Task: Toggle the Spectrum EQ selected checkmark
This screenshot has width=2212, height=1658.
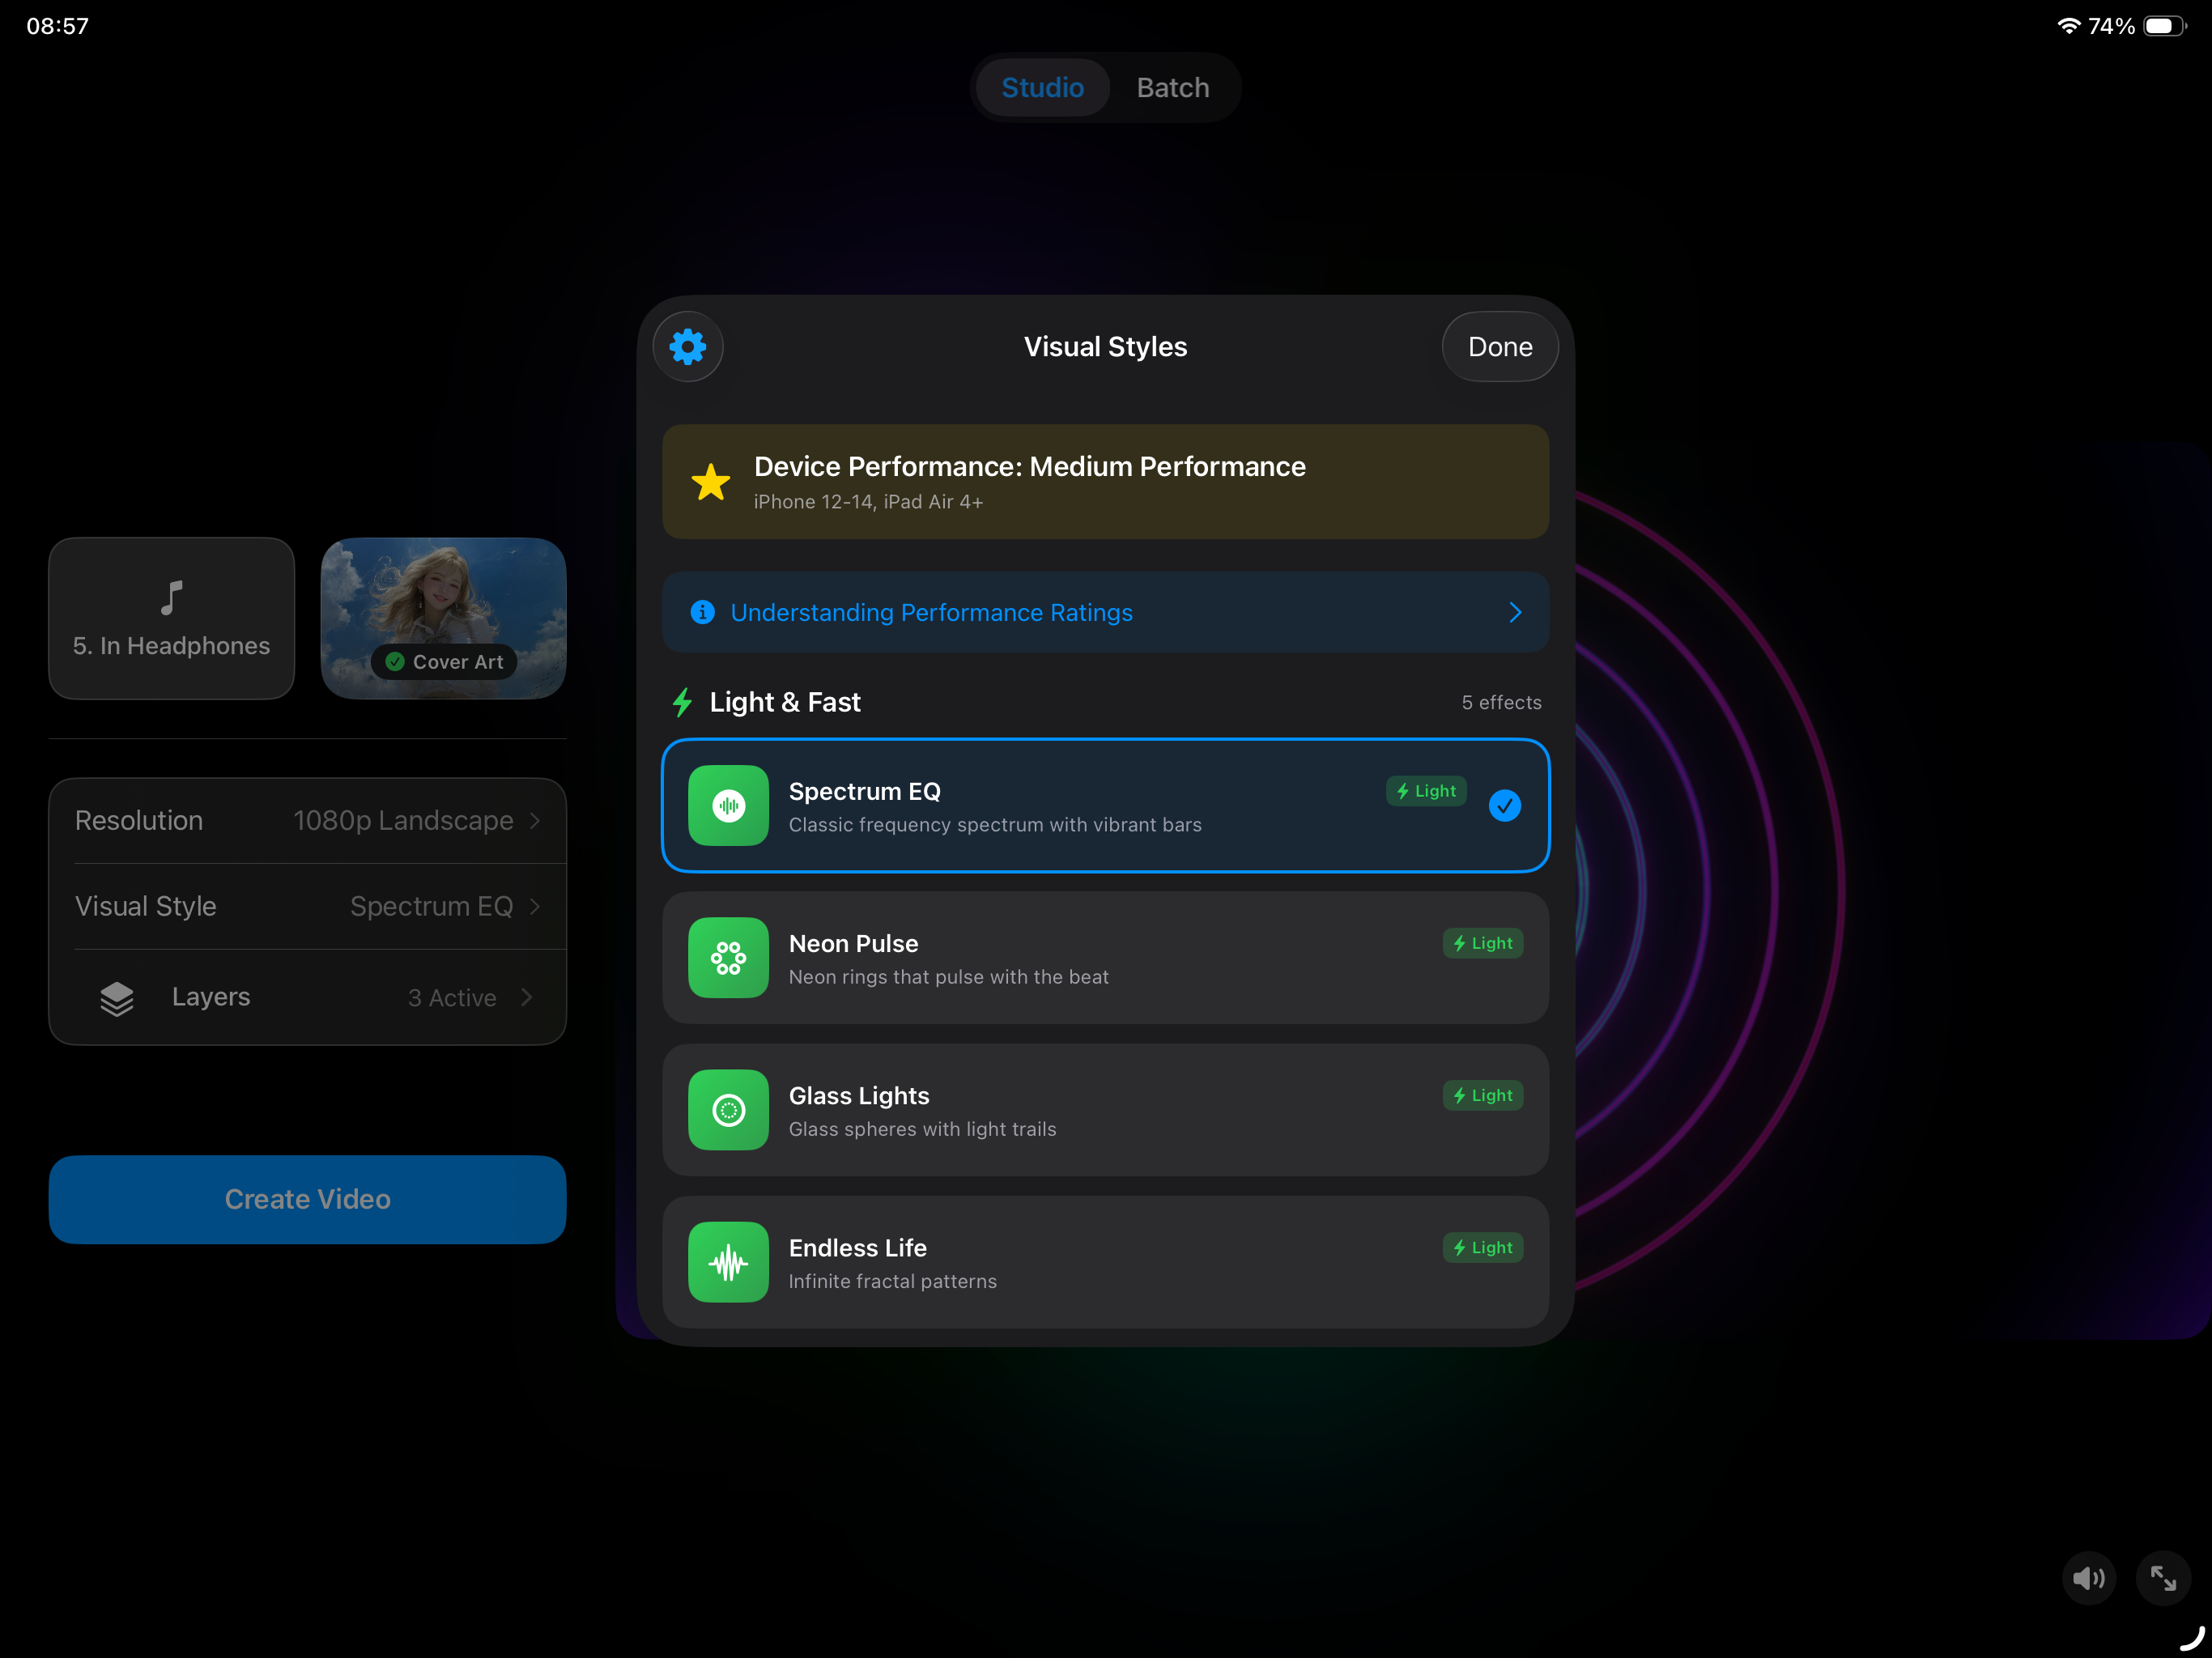Action: [1505, 806]
